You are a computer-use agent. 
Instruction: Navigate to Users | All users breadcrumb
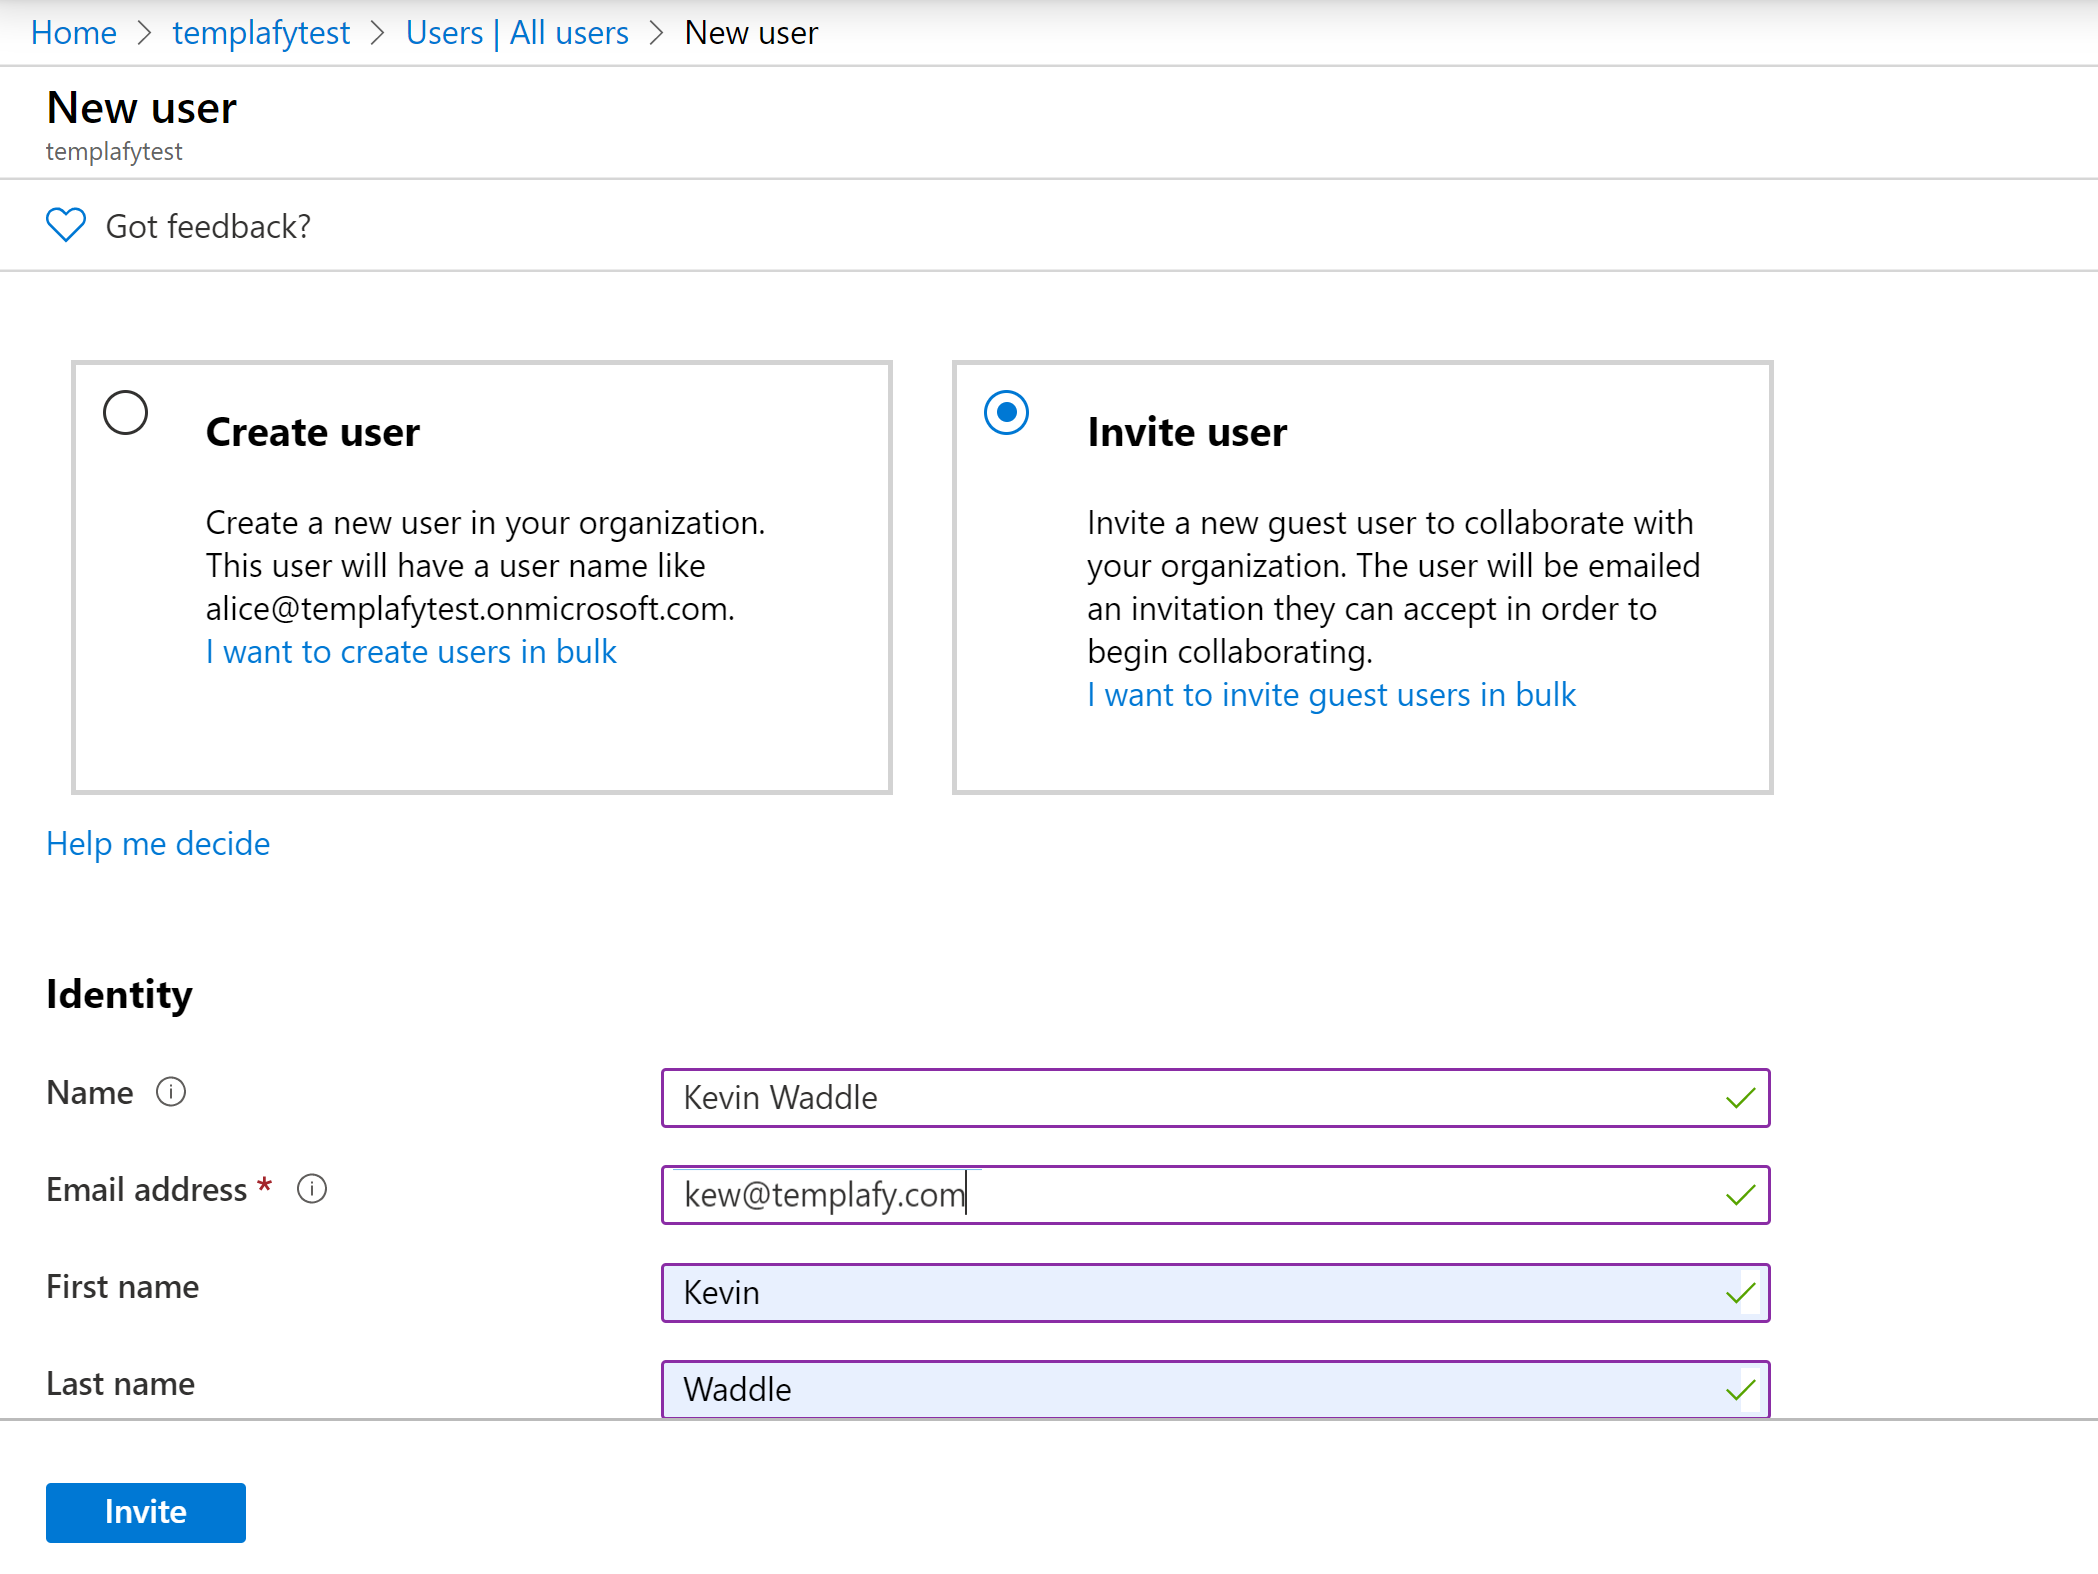tap(517, 33)
